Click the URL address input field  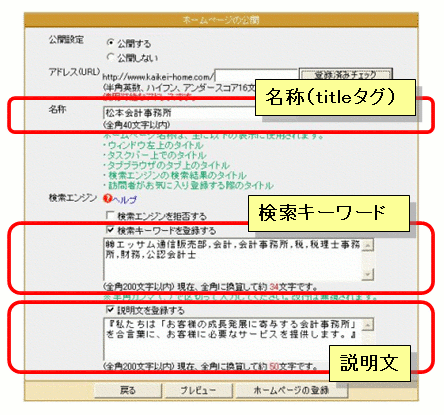255,76
